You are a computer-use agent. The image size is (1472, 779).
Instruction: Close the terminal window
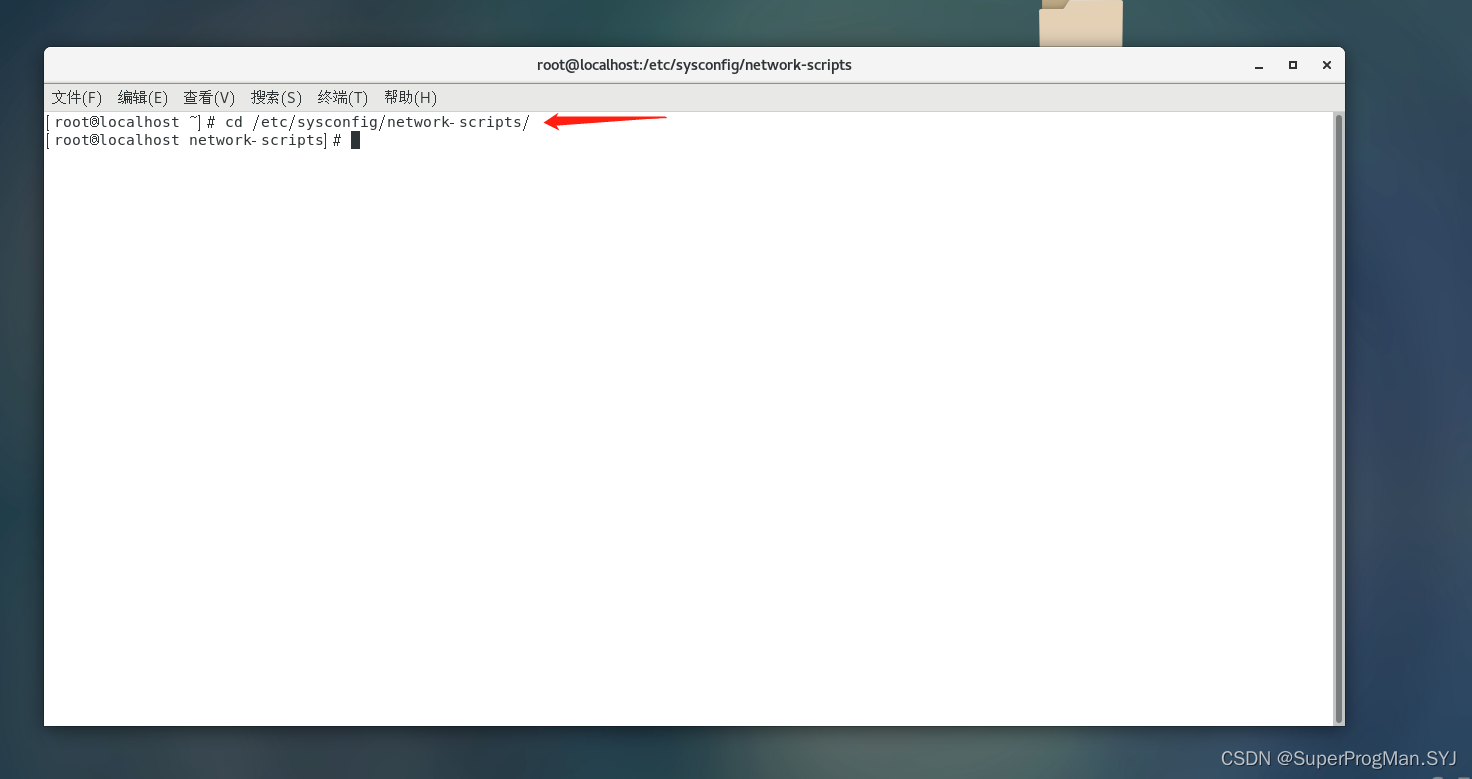[1327, 65]
